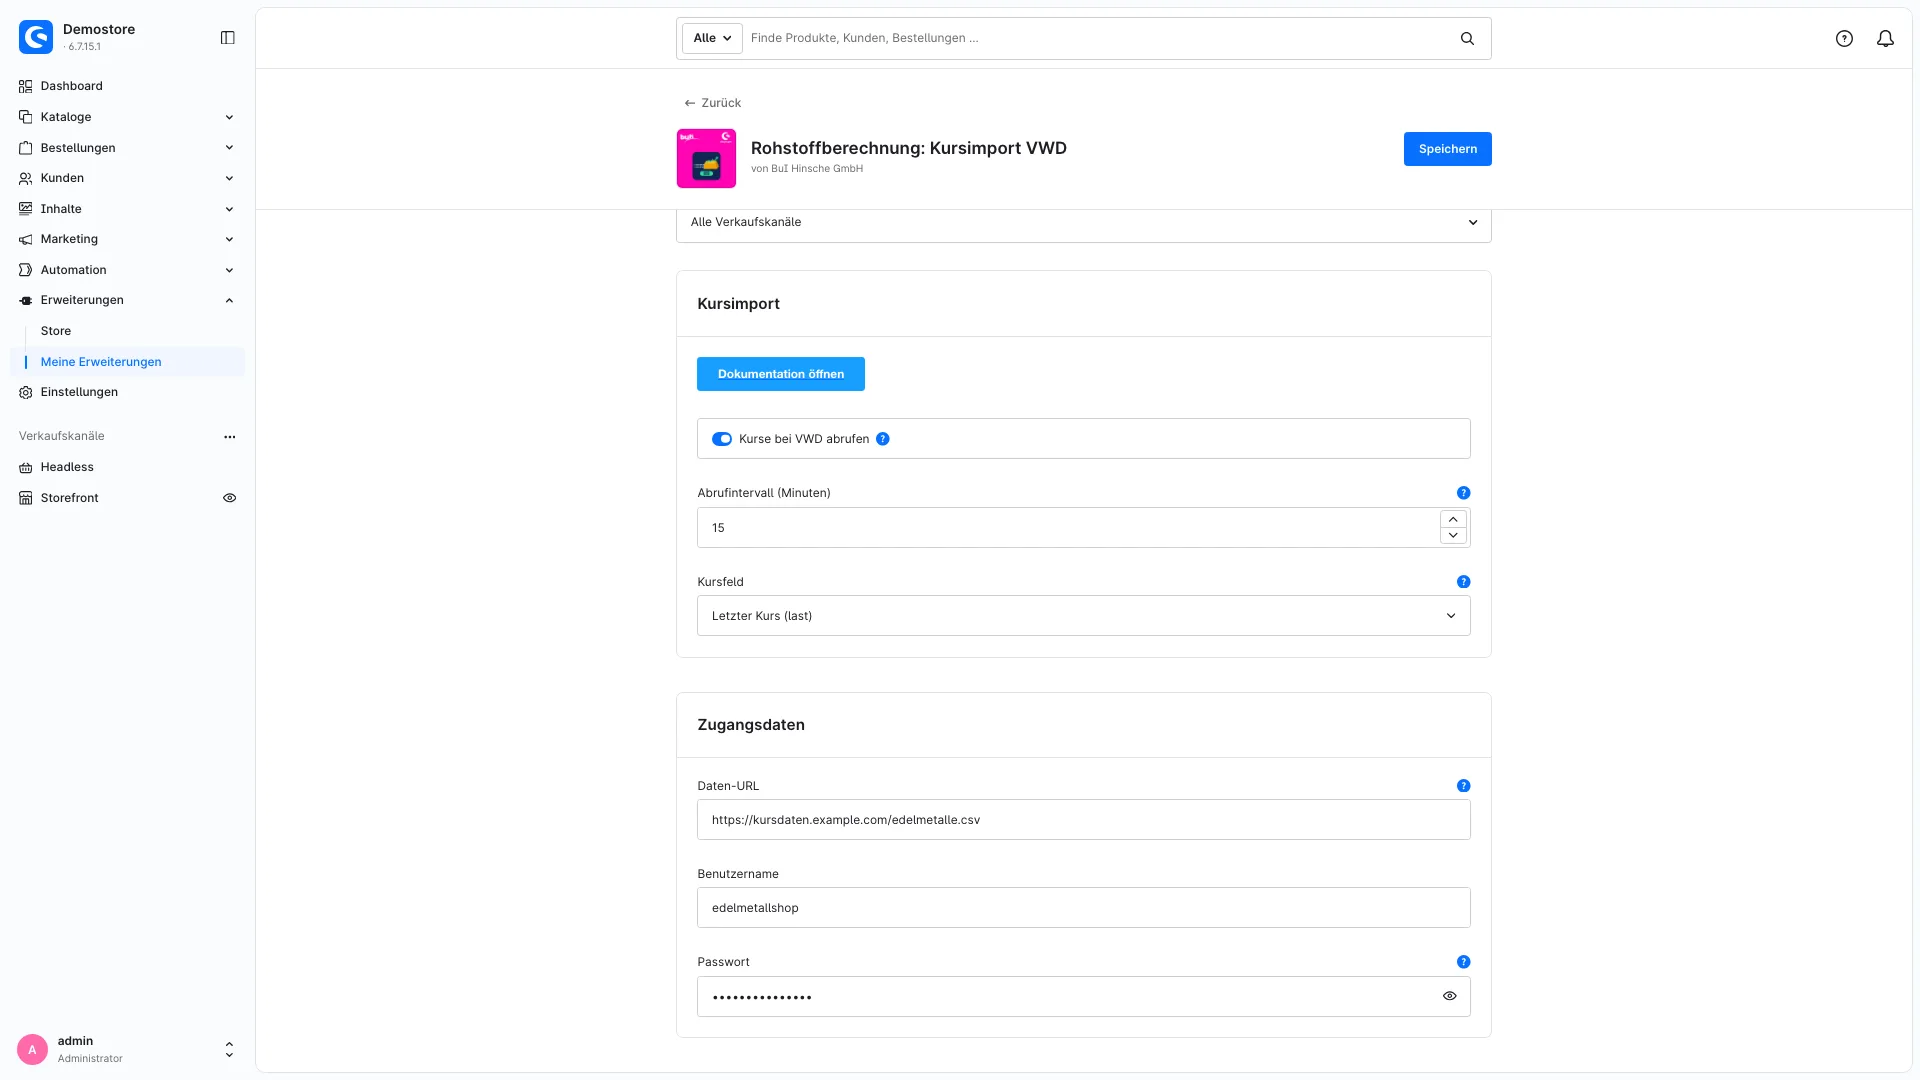Screen dimensions: 1920x1080
Task: Click the Kunden people icon
Action: [x=26, y=178]
